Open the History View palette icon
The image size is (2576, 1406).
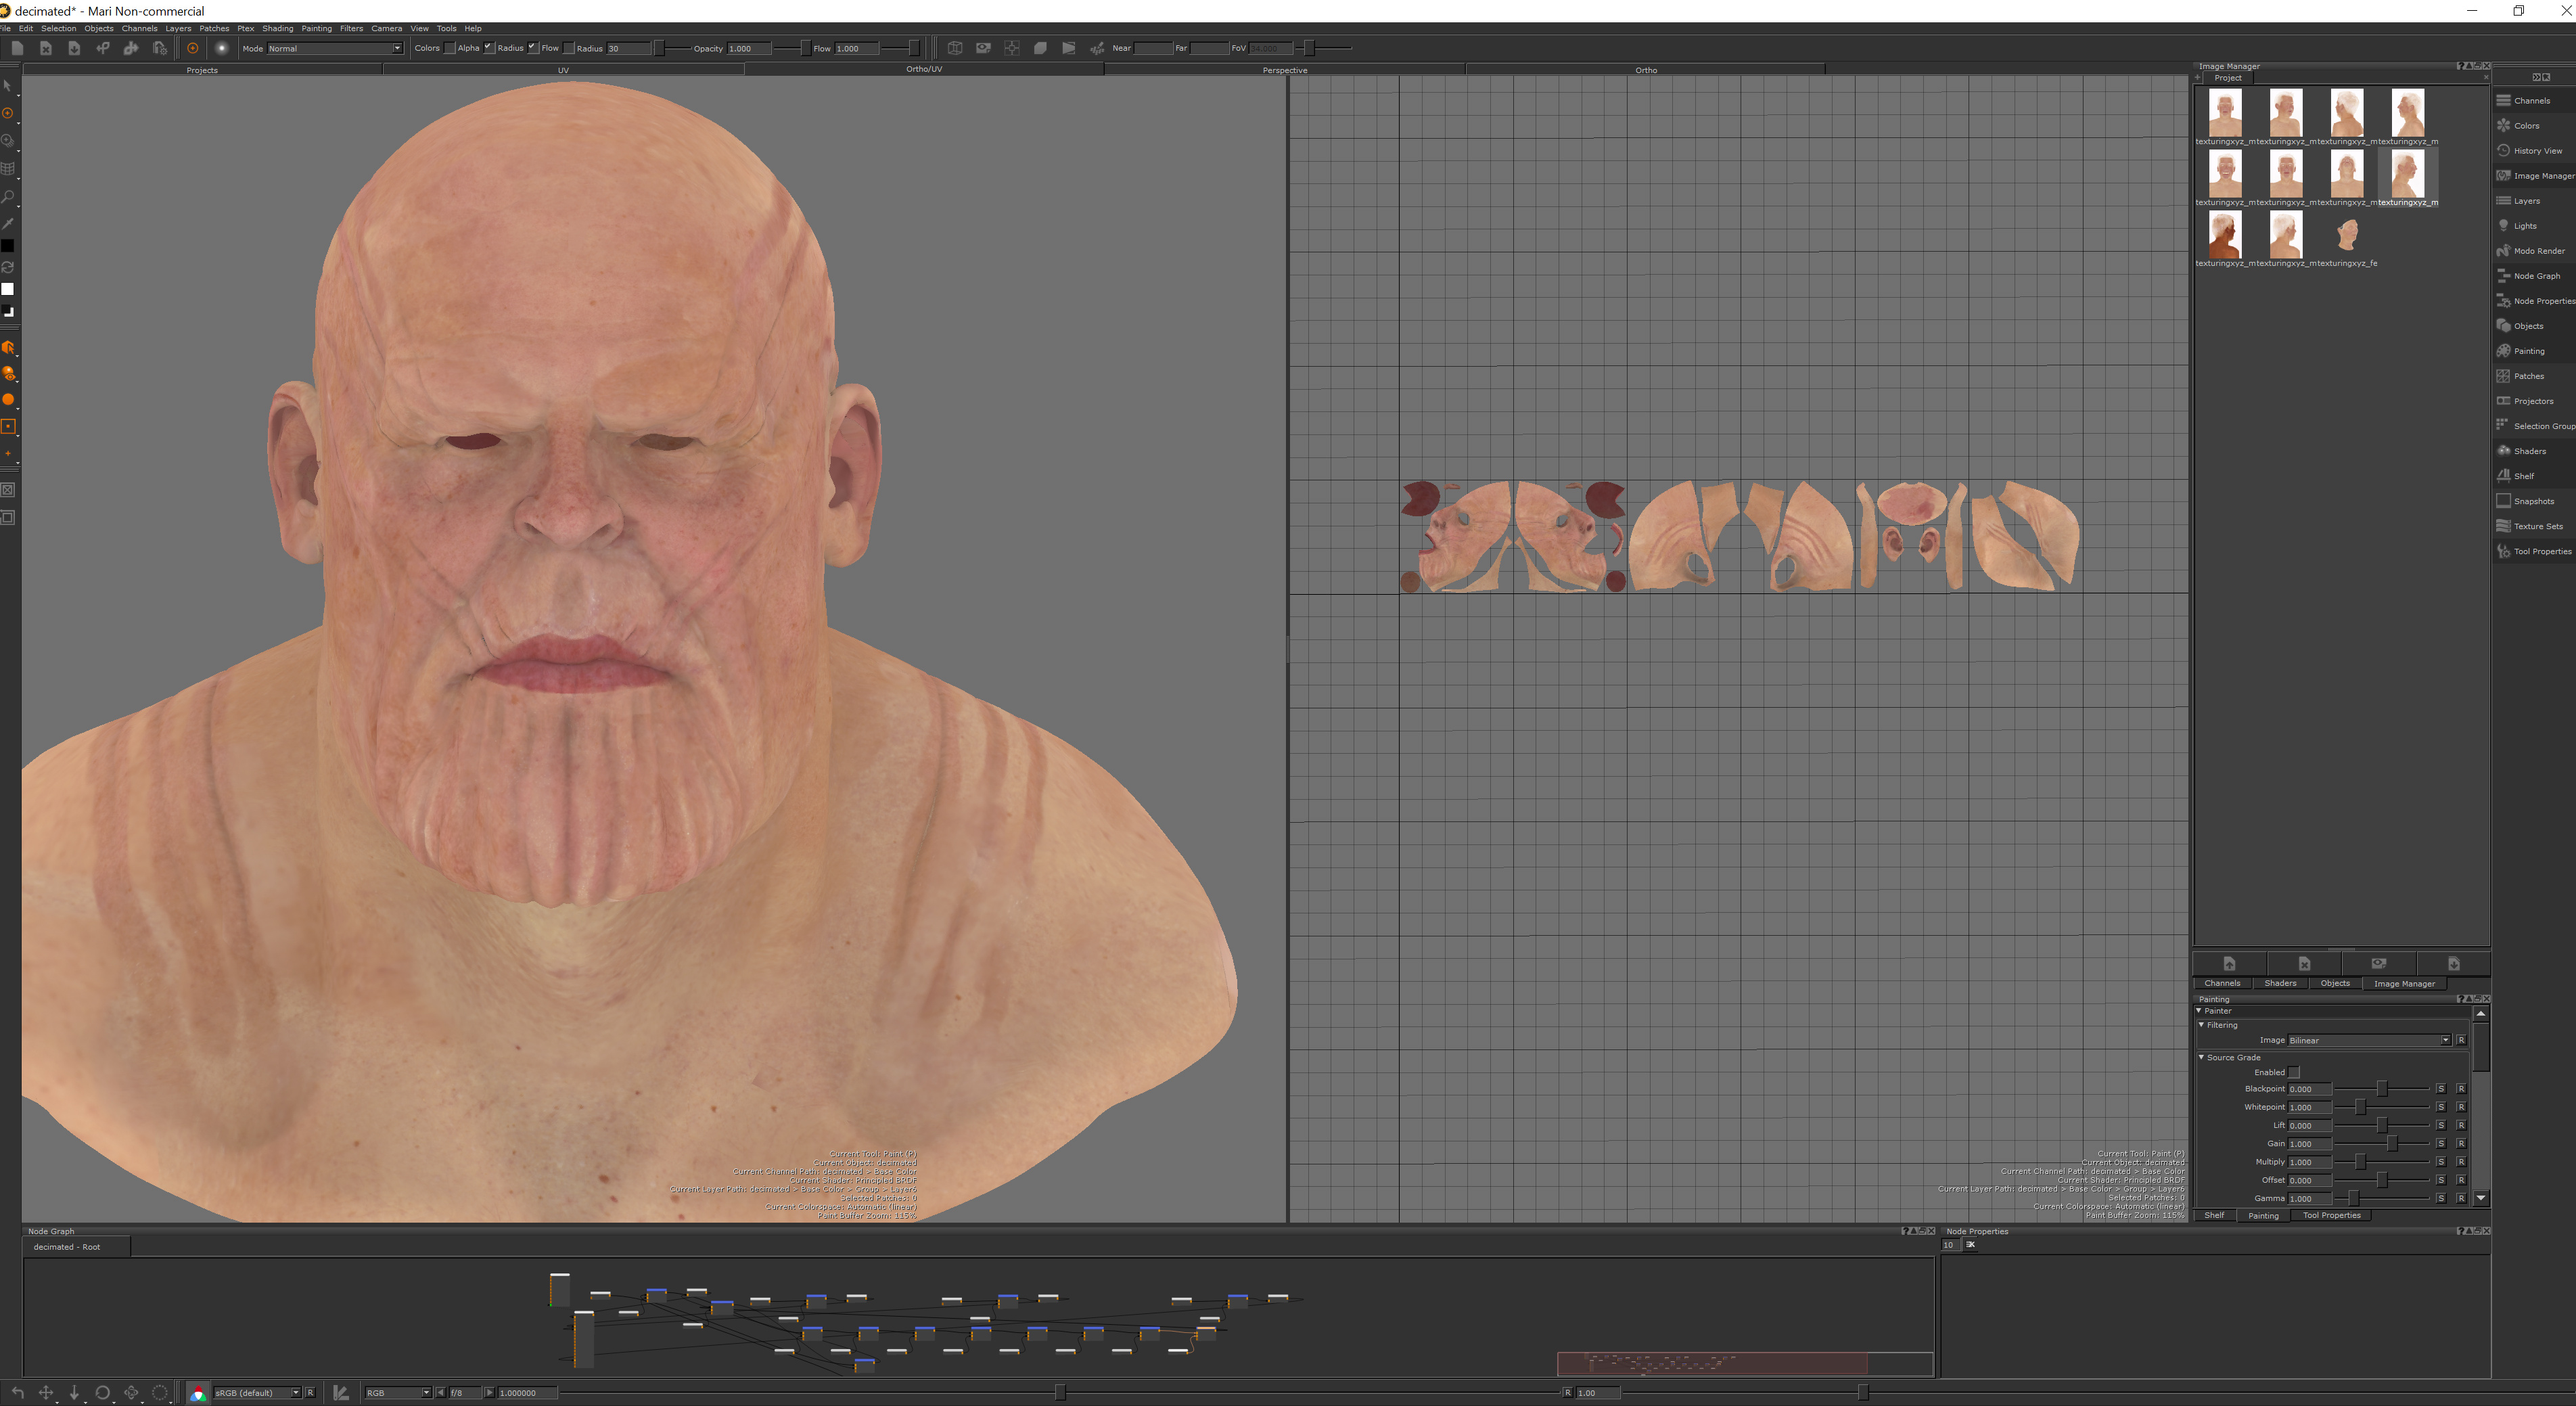(x=2503, y=150)
